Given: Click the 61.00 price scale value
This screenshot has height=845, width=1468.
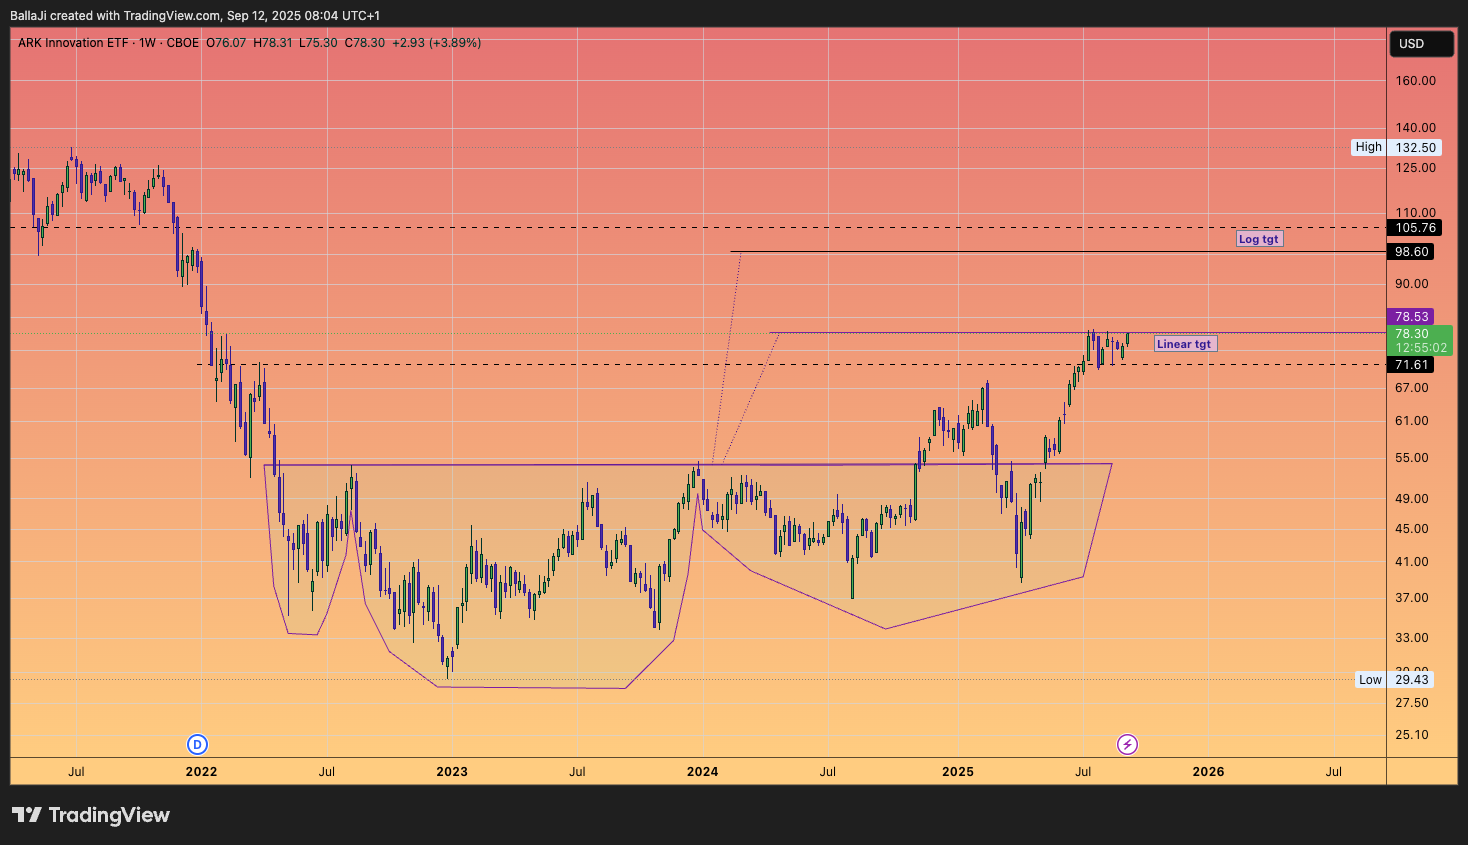Looking at the screenshot, I should pos(1411,421).
